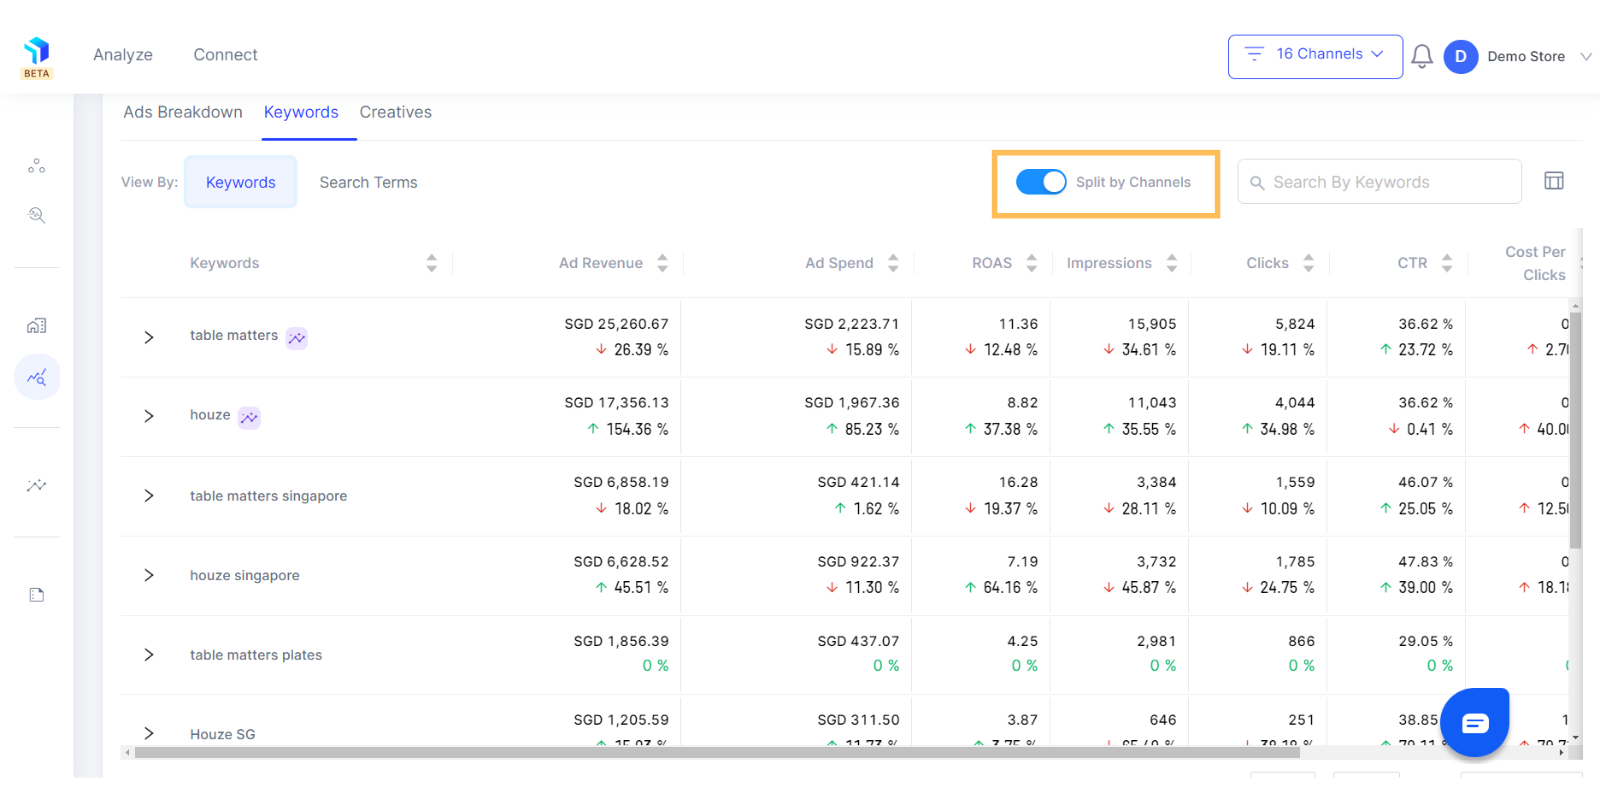Select Keywords view-by button
1600x800 pixels.
pyautogui.click(x=241, y=182)
